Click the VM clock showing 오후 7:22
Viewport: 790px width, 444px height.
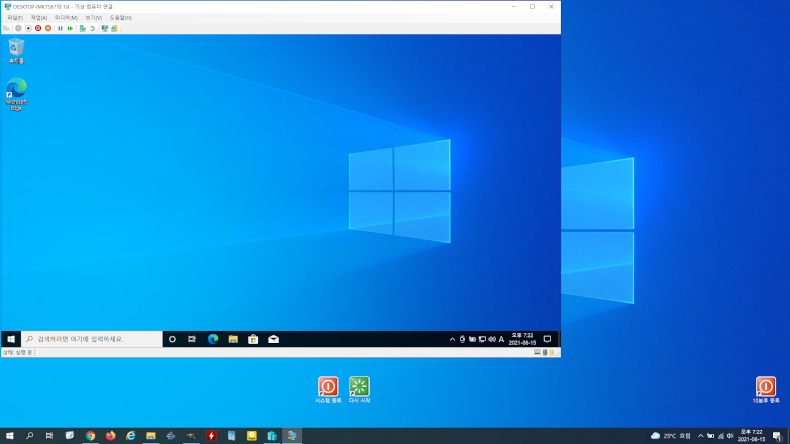click(x=522, y=339)
